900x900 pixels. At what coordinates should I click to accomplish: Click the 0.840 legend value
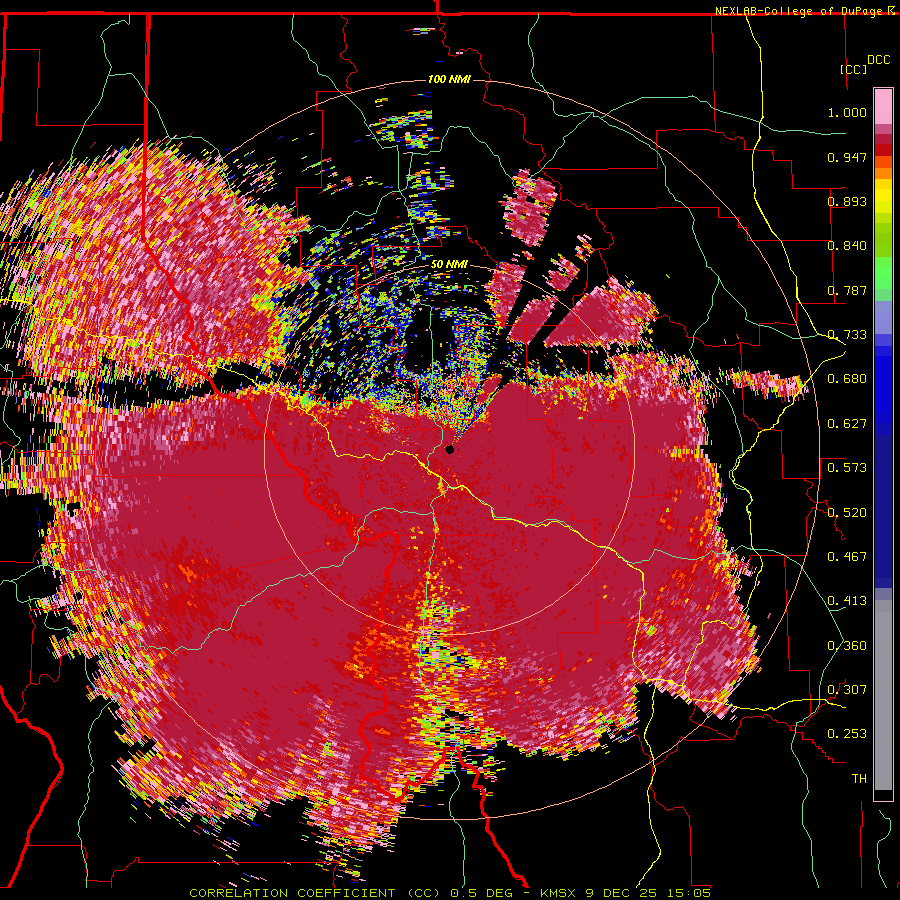(847, 246)
